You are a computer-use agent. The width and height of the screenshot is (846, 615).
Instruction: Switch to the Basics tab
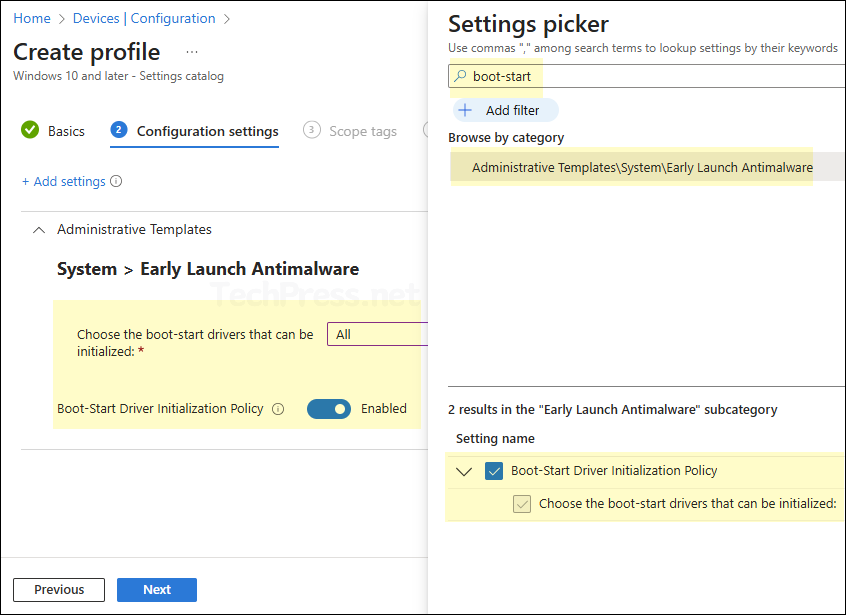point(66,131)
